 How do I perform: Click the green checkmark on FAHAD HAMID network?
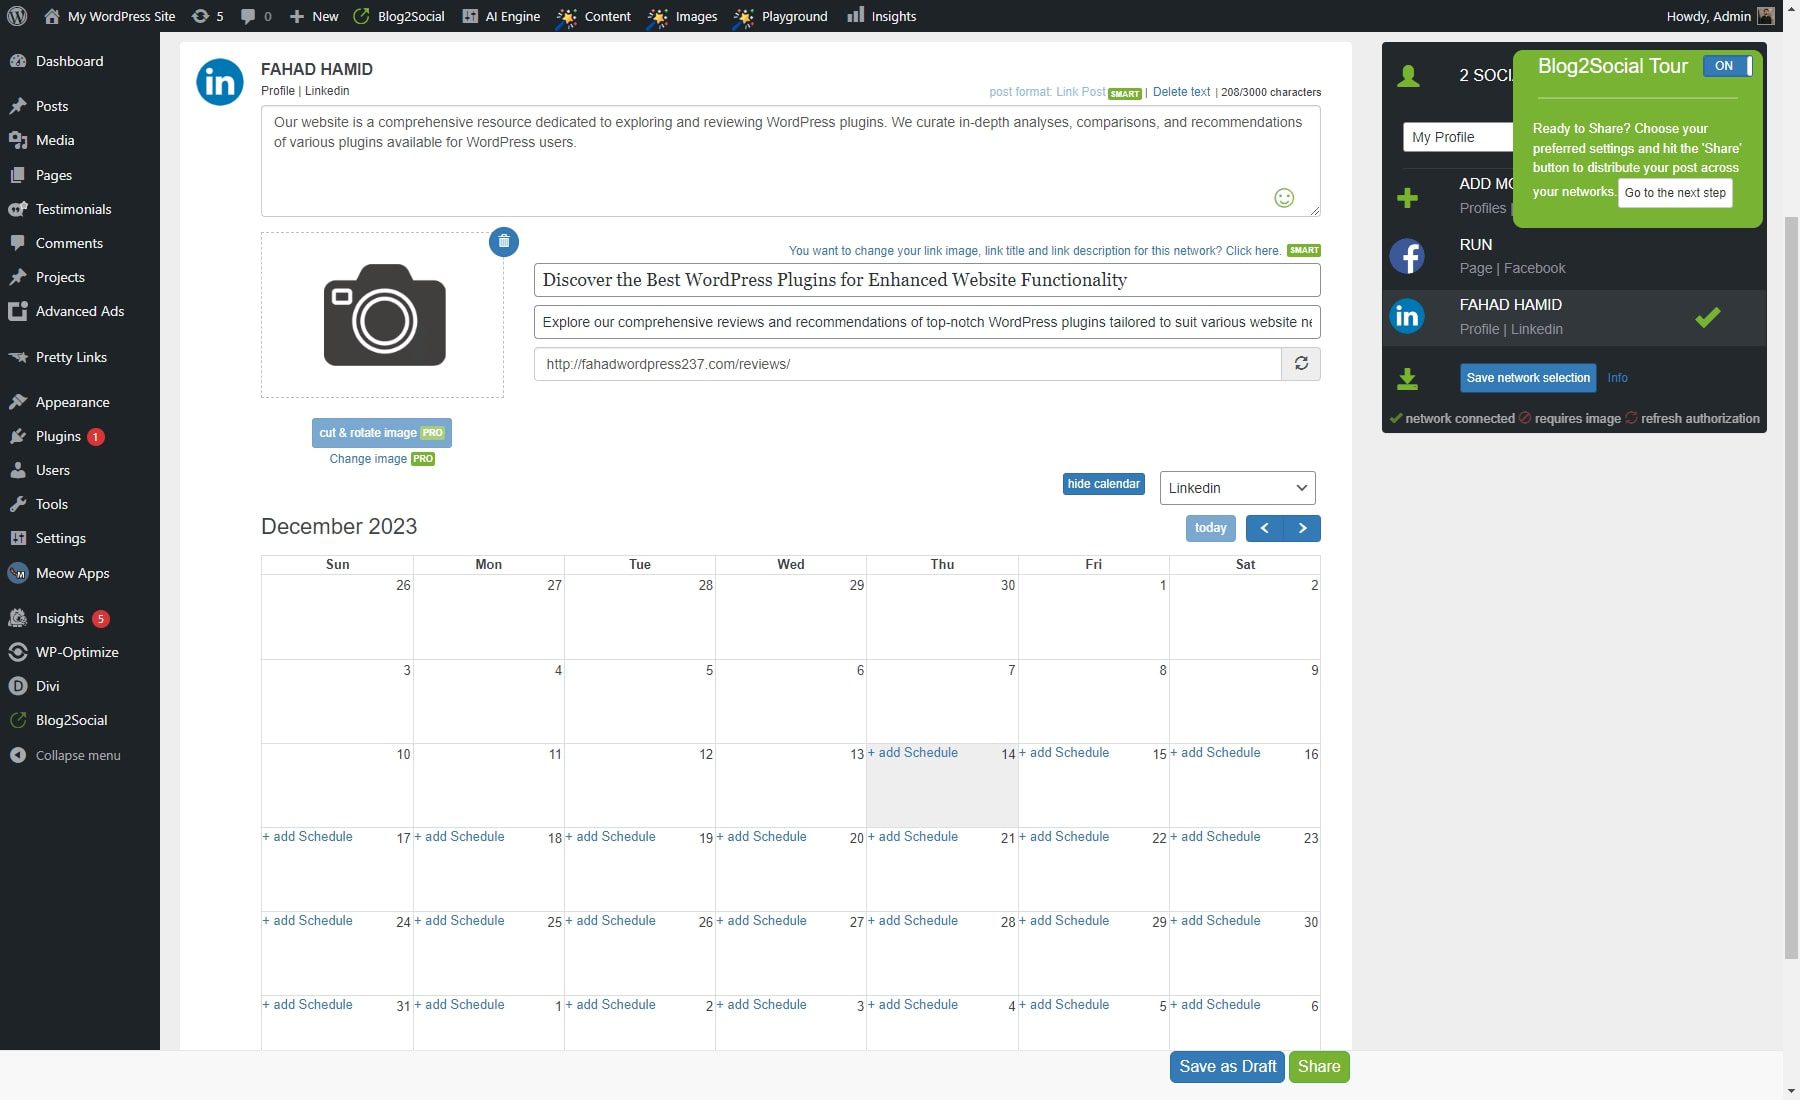tap(1708, 316)
